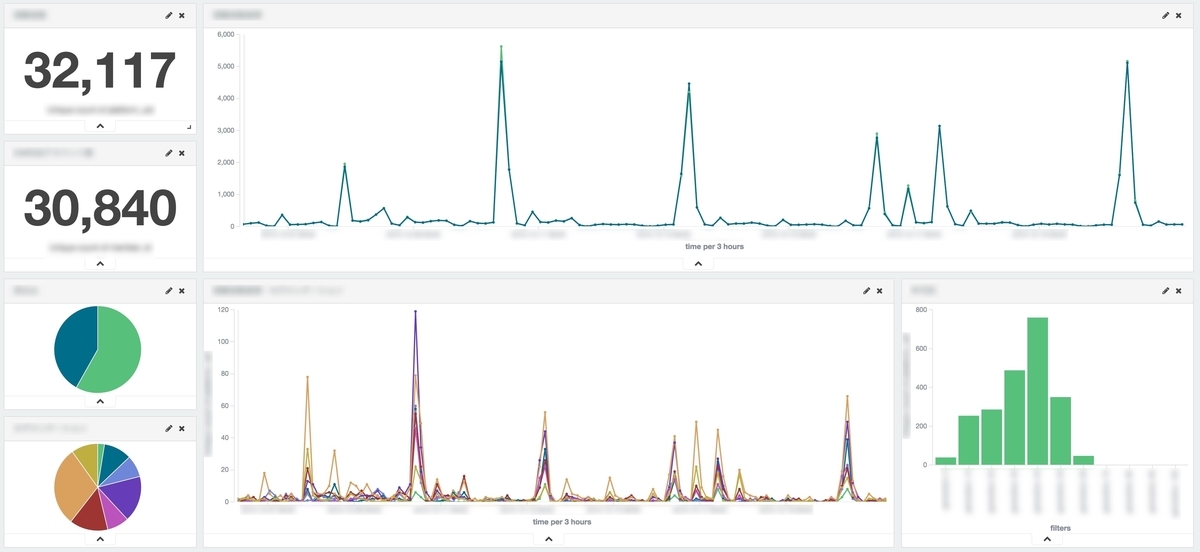Close the single-line chart panel with X icon

click(1179, 16)
